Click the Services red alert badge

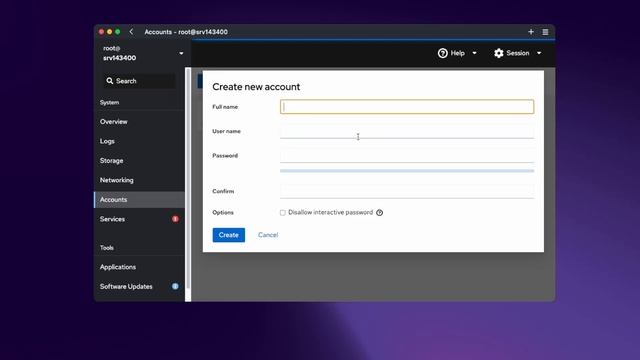point(175,219)
